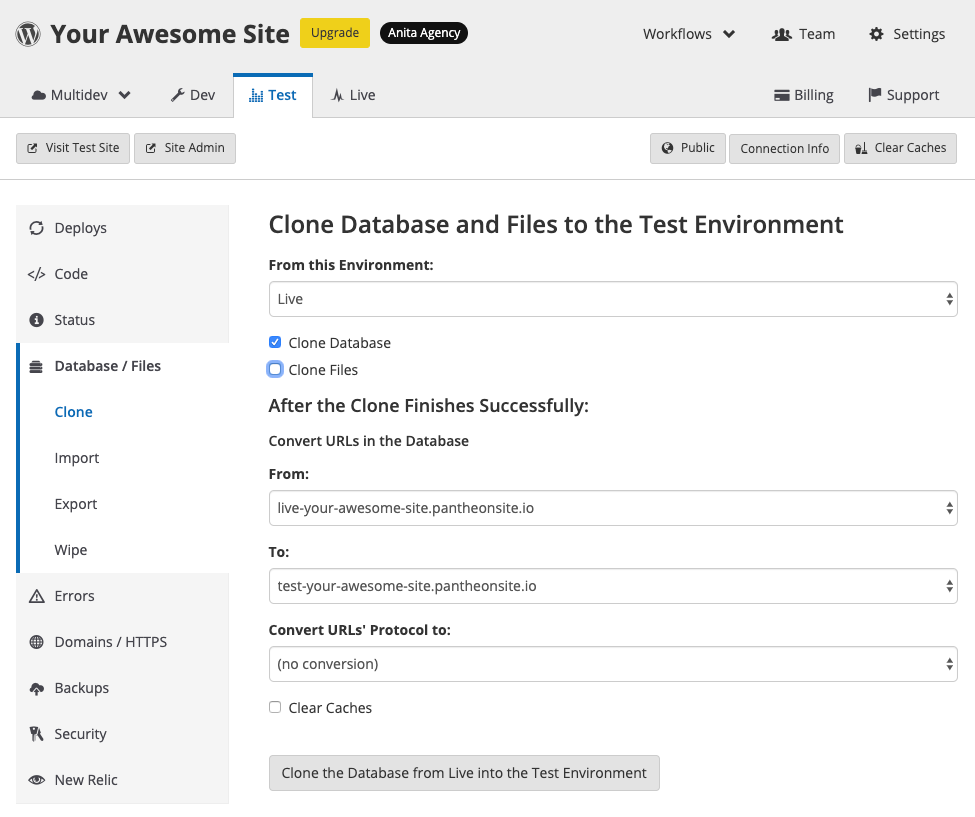Click the Code brackets icon in sidebar
This screenshot has height=817, width=975.
click(37, 274)
